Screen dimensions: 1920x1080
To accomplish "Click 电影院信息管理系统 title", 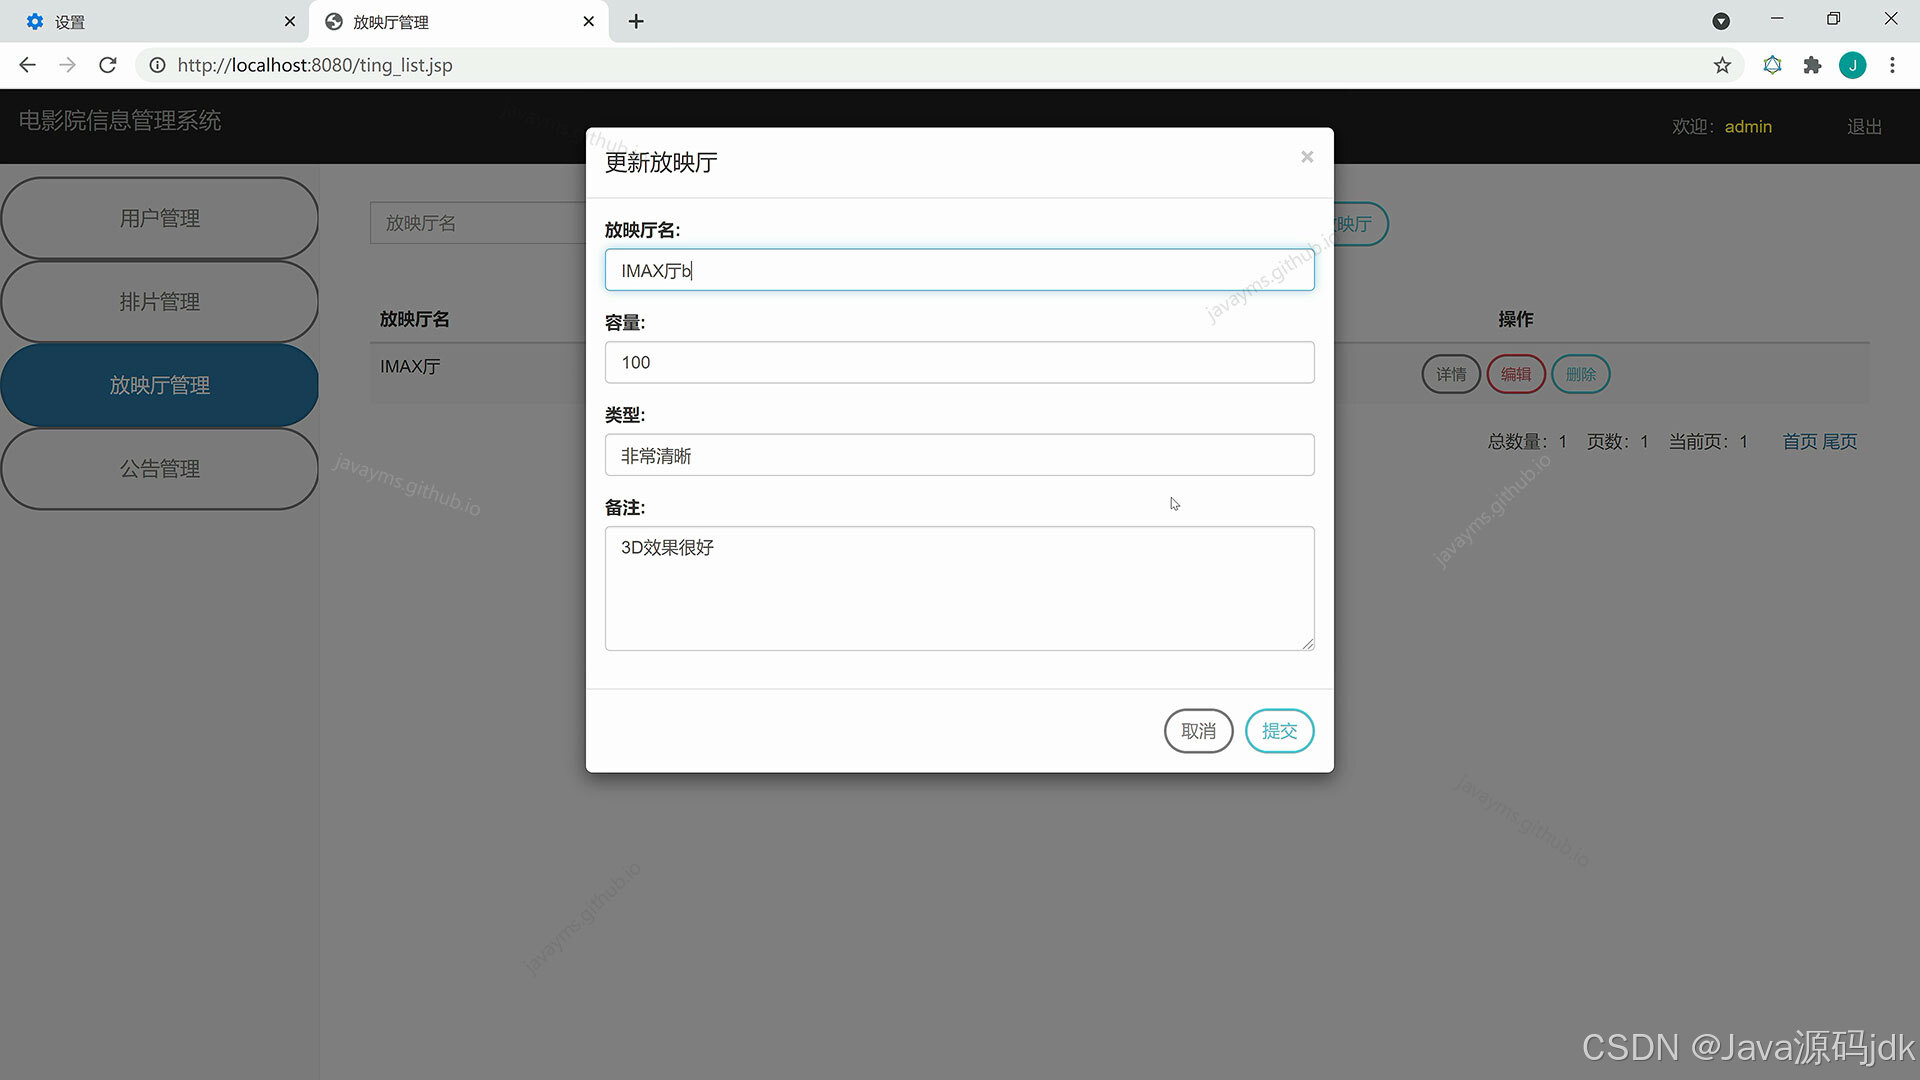I will pos(120,120).
